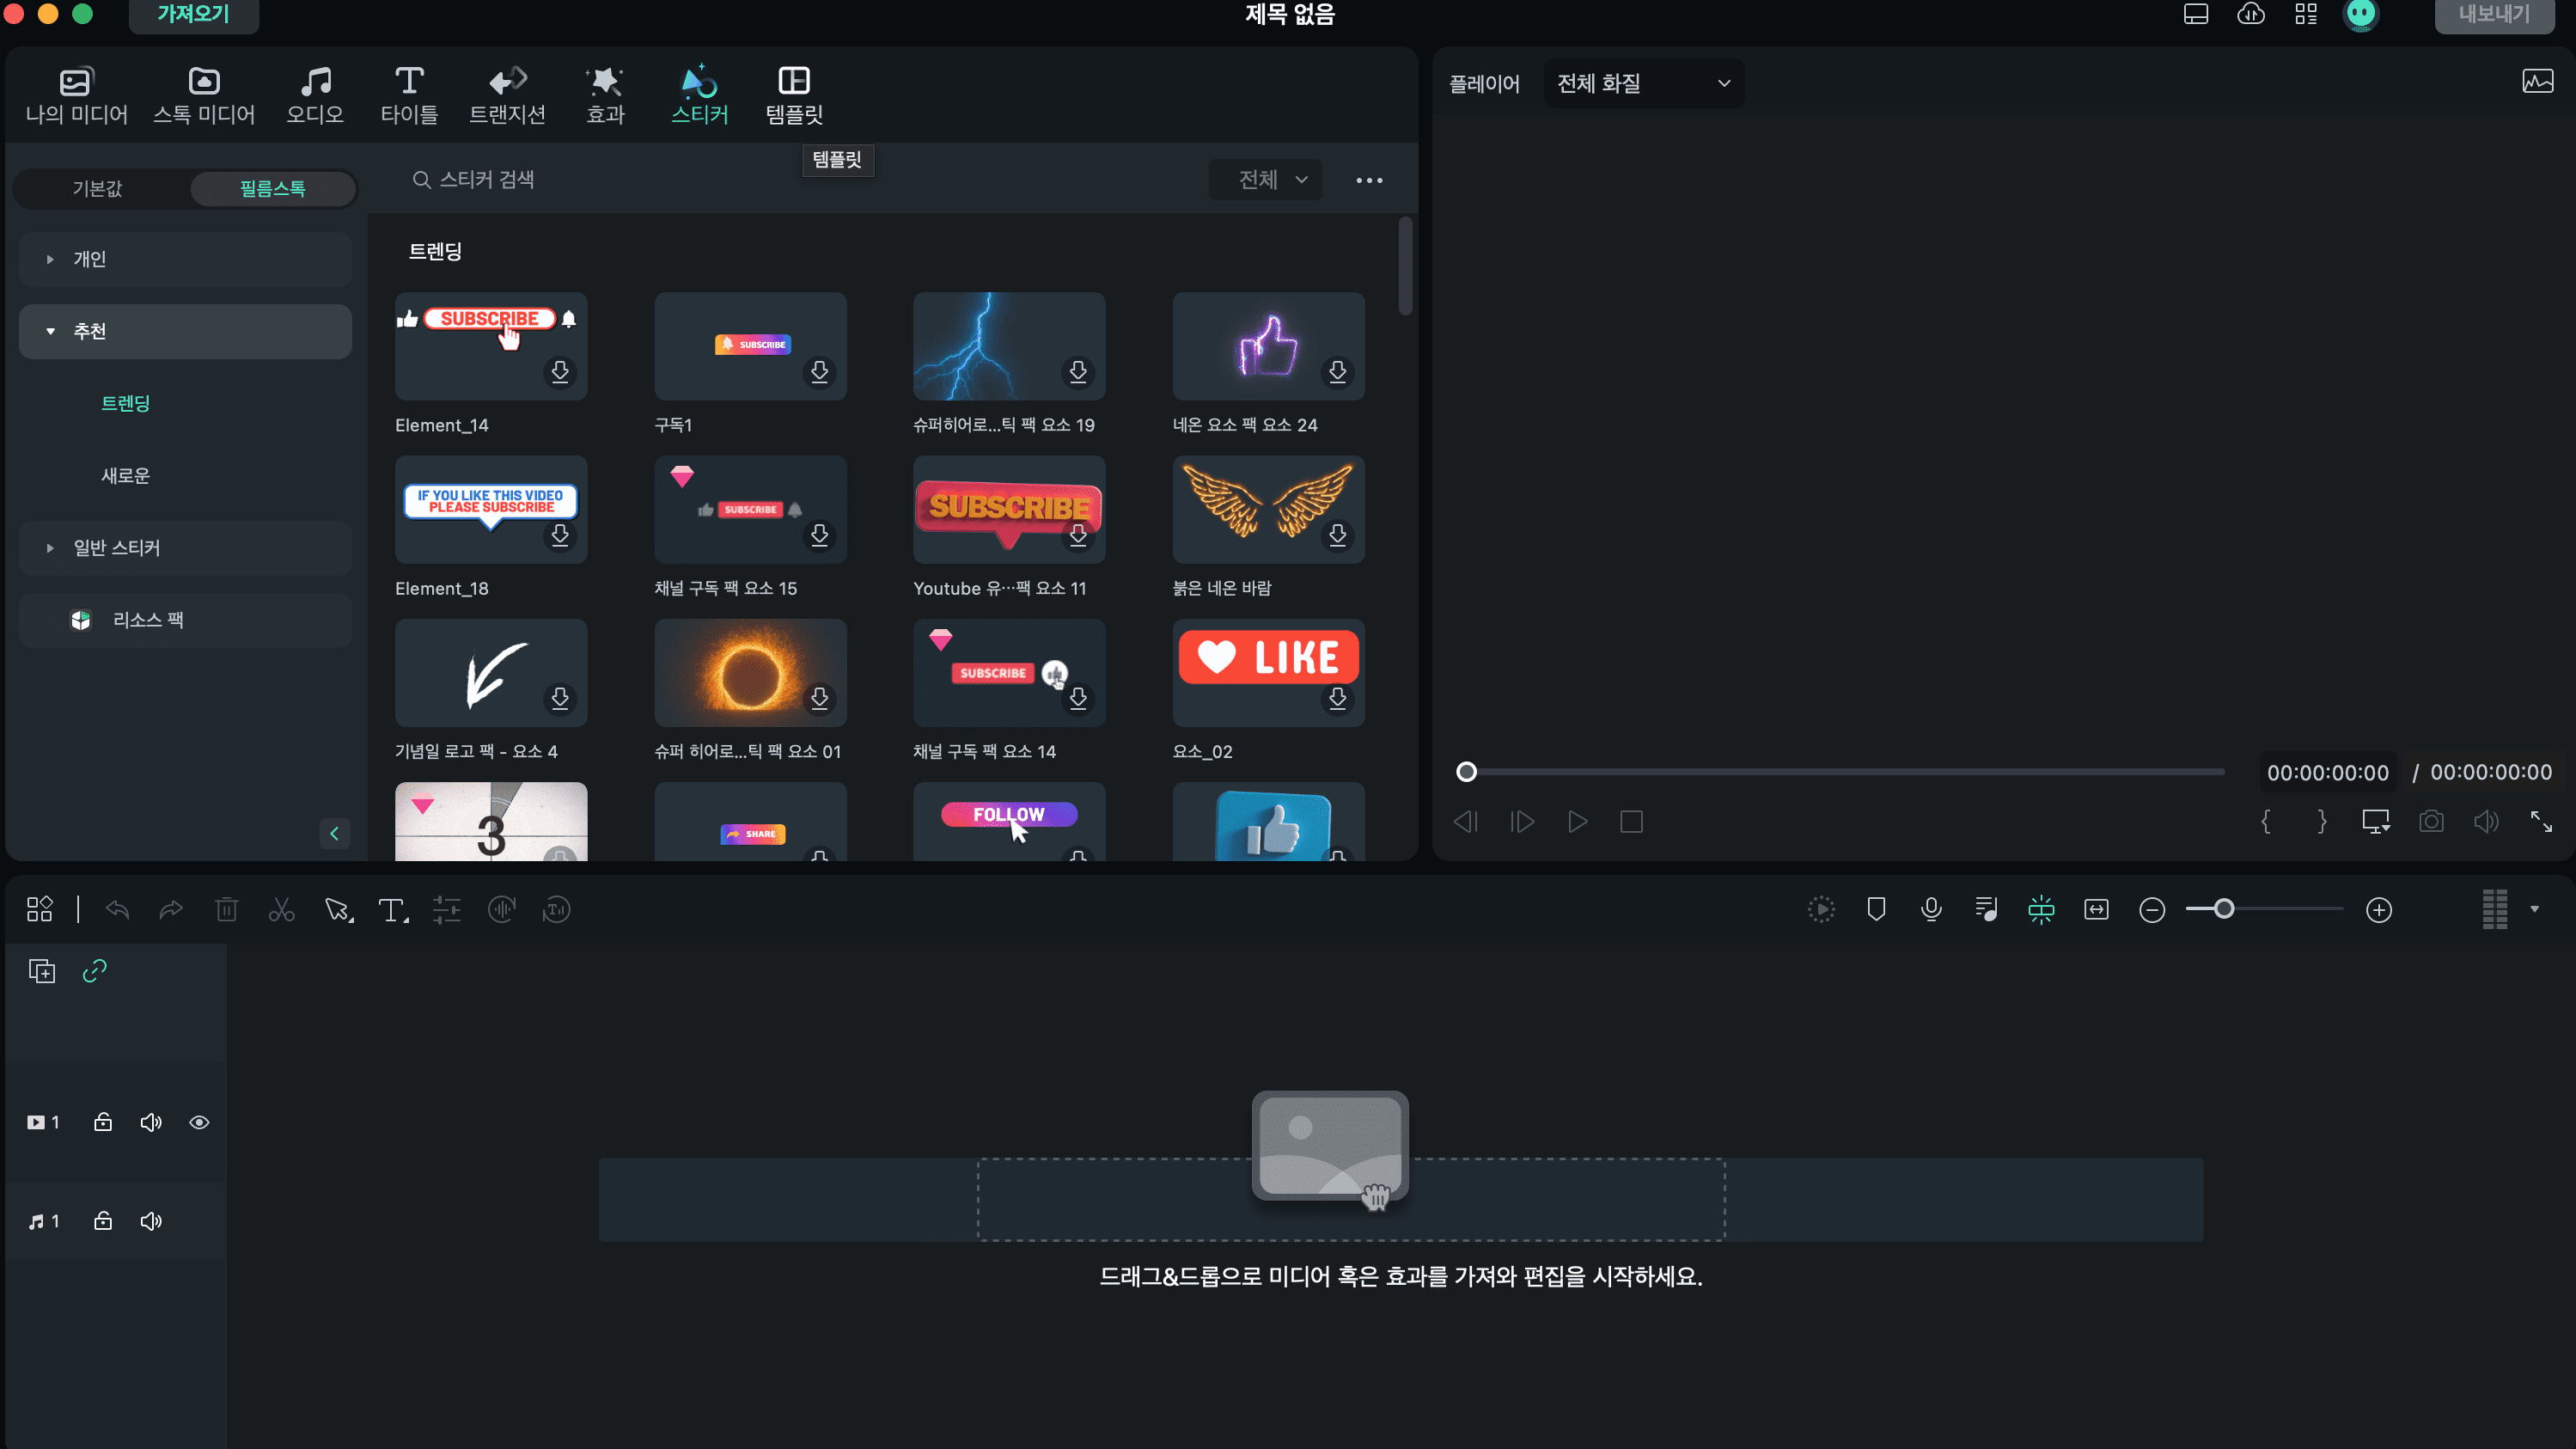Click the player playhead scrubber handle
The height and width of the screenshot is (1449, 2576).
1466,772
